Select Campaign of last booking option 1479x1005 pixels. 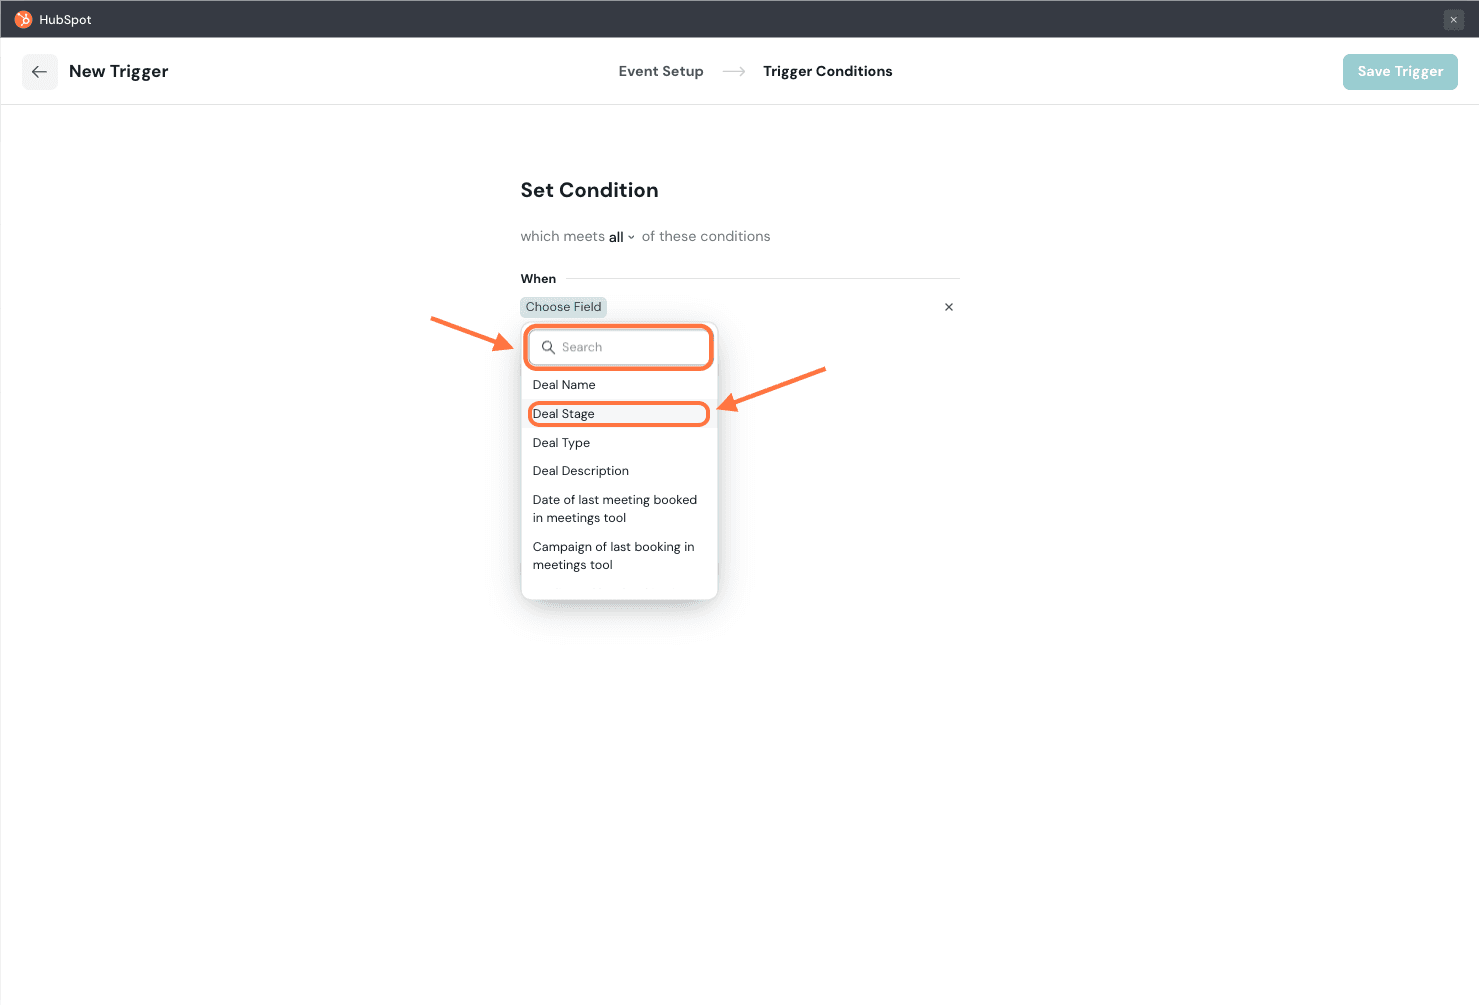click(613, 556)
